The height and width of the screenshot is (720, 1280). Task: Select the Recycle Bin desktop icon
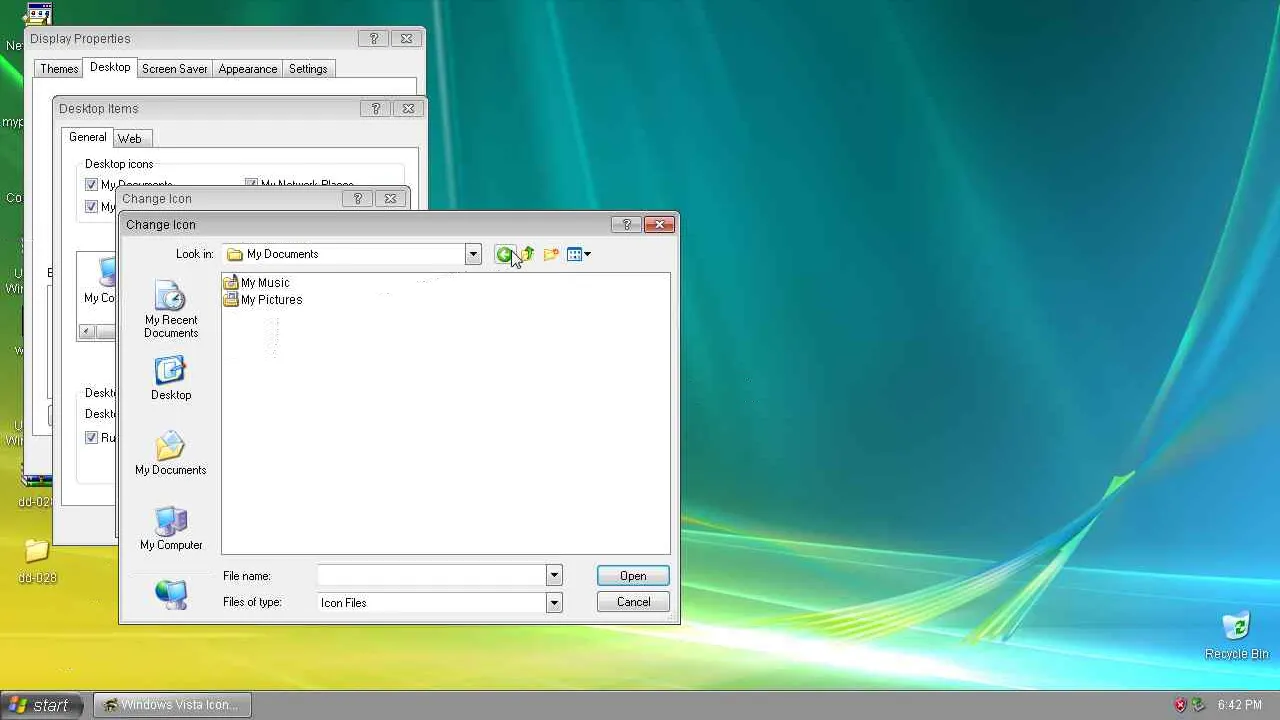point(1237,636)
